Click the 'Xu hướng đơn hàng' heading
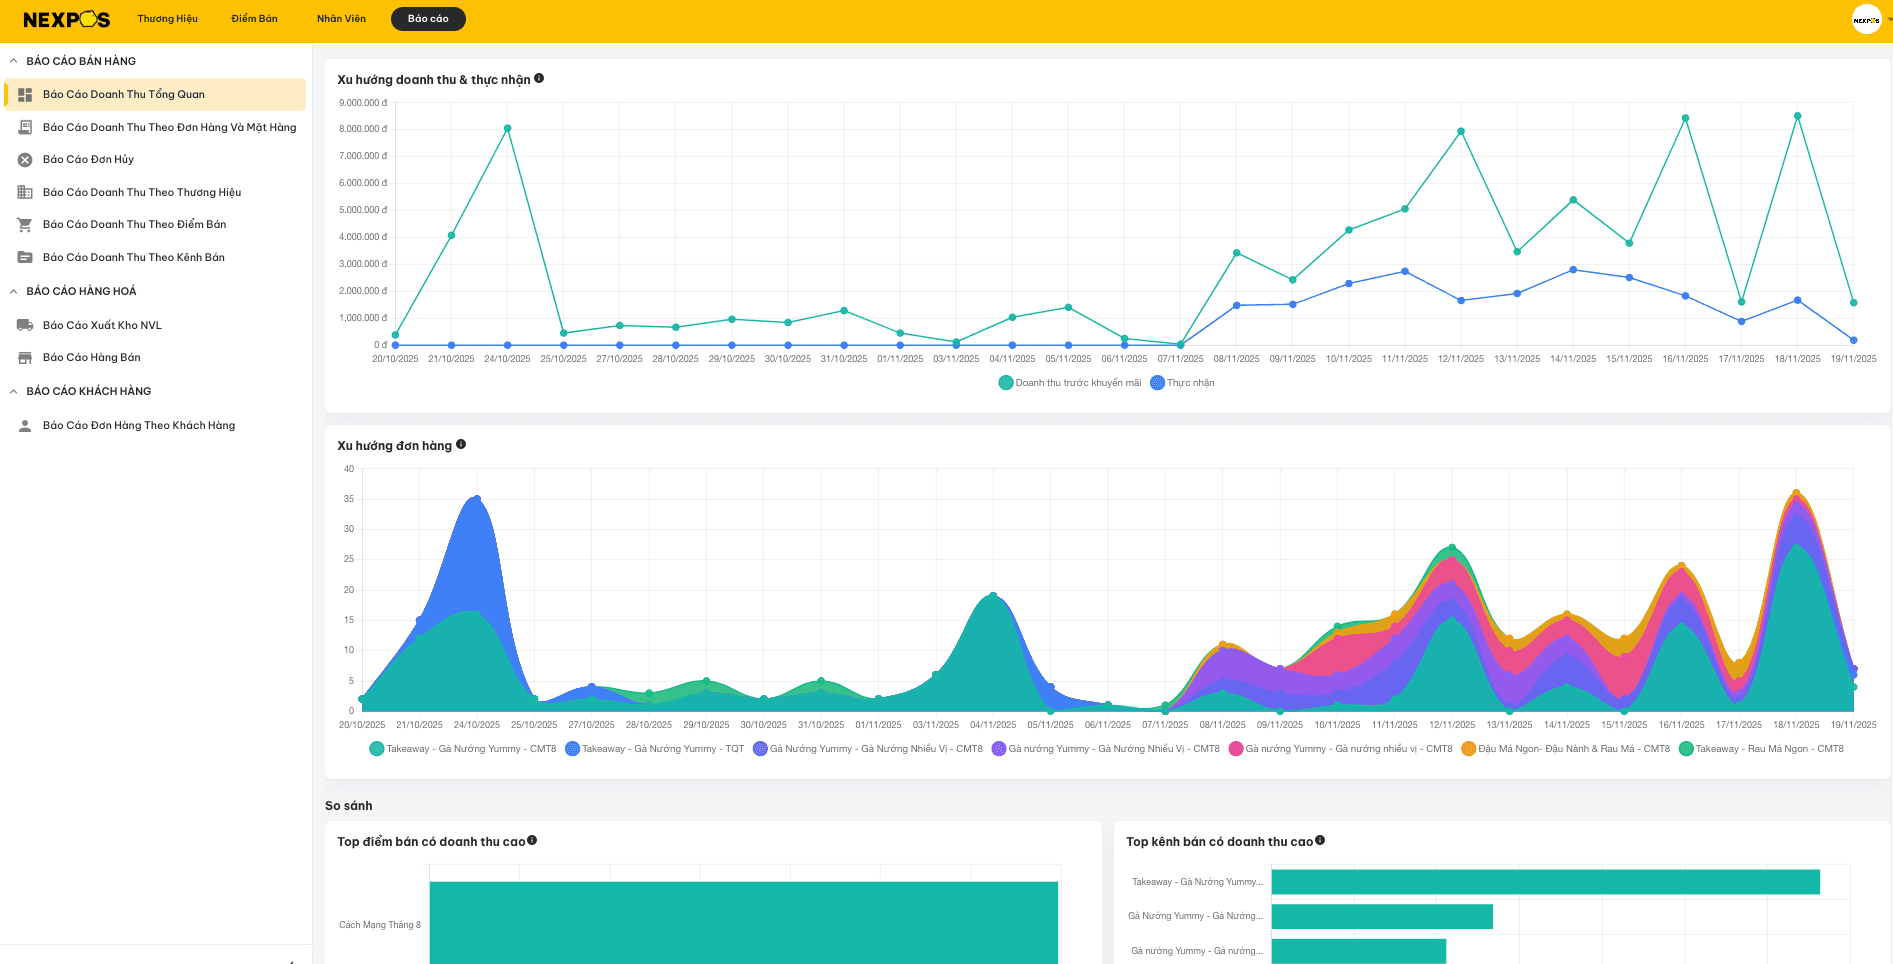 pos(394,446)
